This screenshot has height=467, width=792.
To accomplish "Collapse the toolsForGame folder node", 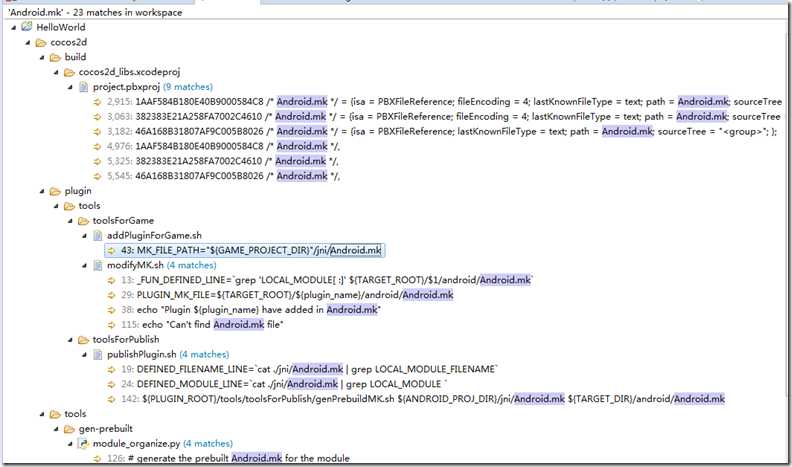I will tap(71, 221).
